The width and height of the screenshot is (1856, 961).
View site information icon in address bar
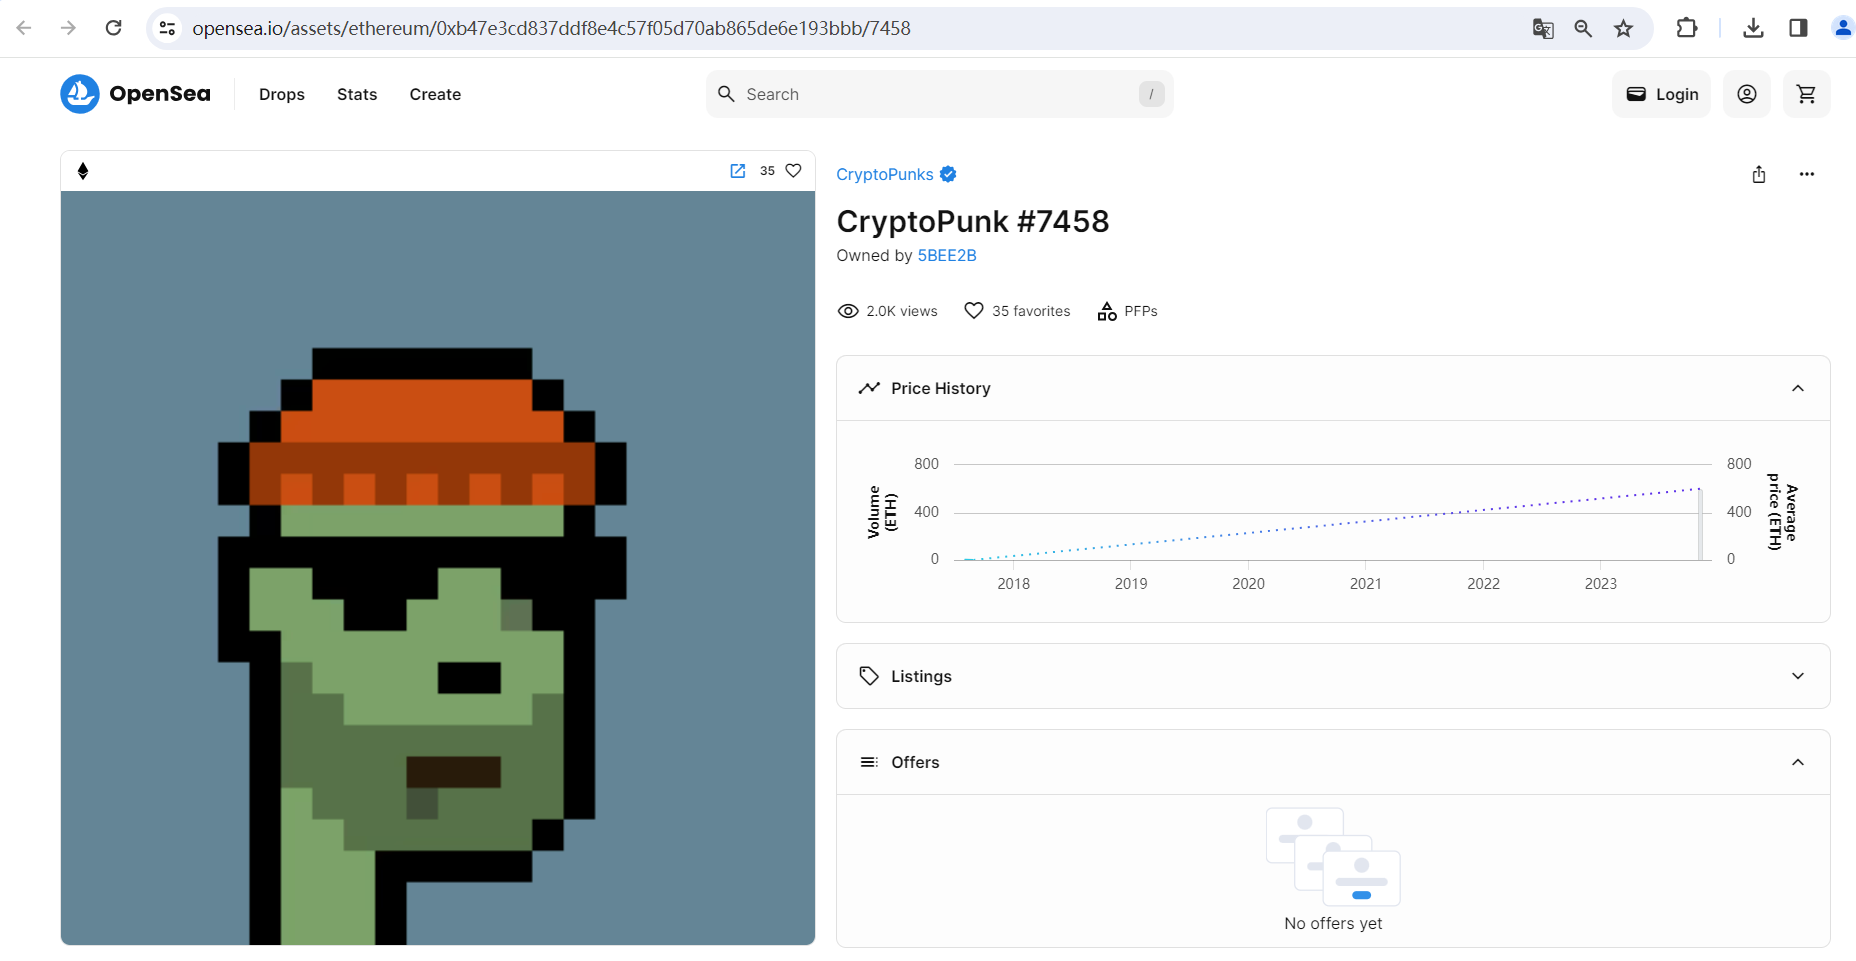click(x=168, y=28)
